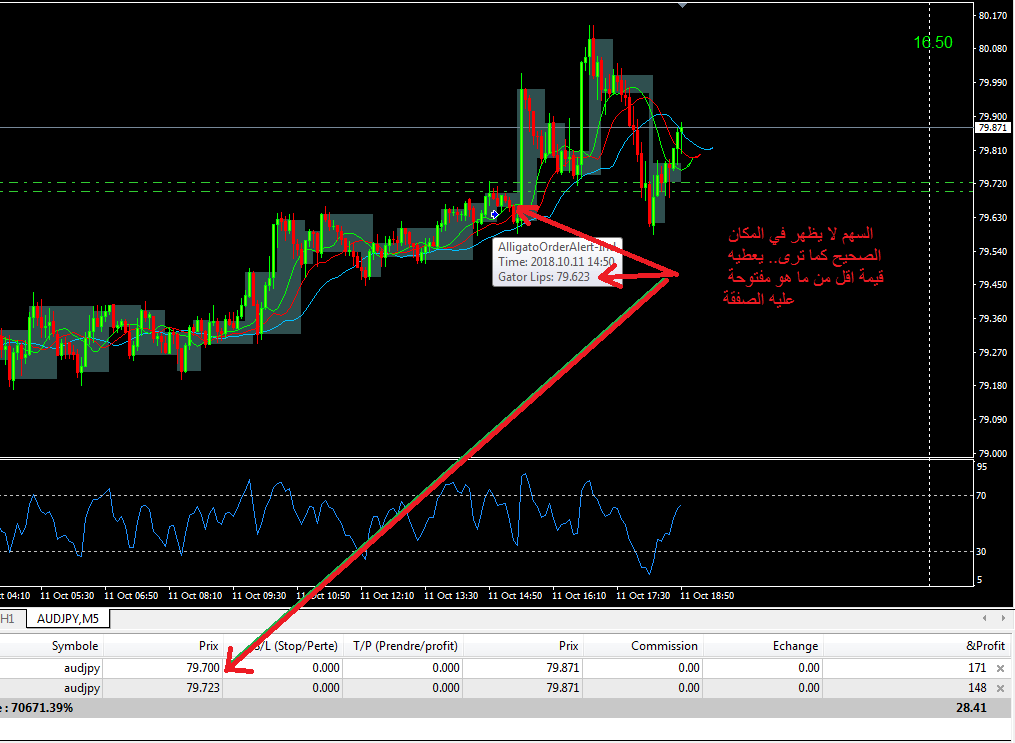Screen dimensions: 1015x743
Task: Sort orders by Symbole column
Action: tap(74, 646)
